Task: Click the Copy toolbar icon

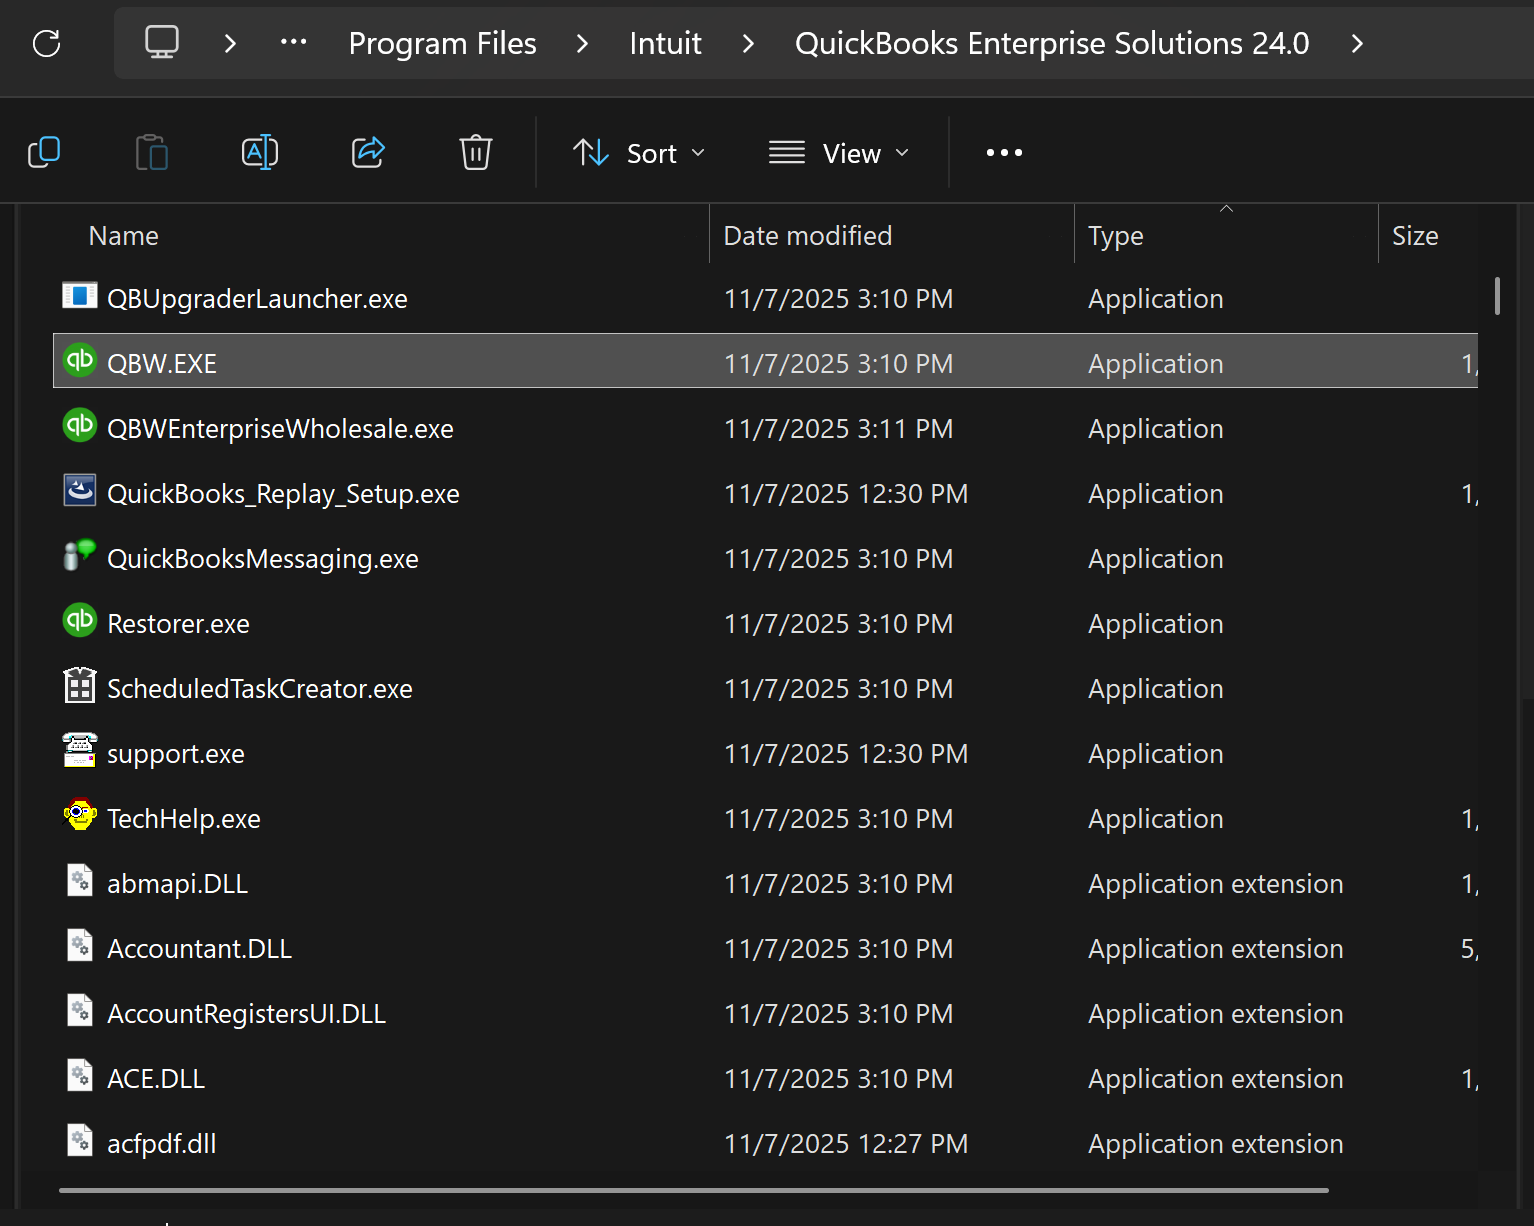Action: [44, 152]
